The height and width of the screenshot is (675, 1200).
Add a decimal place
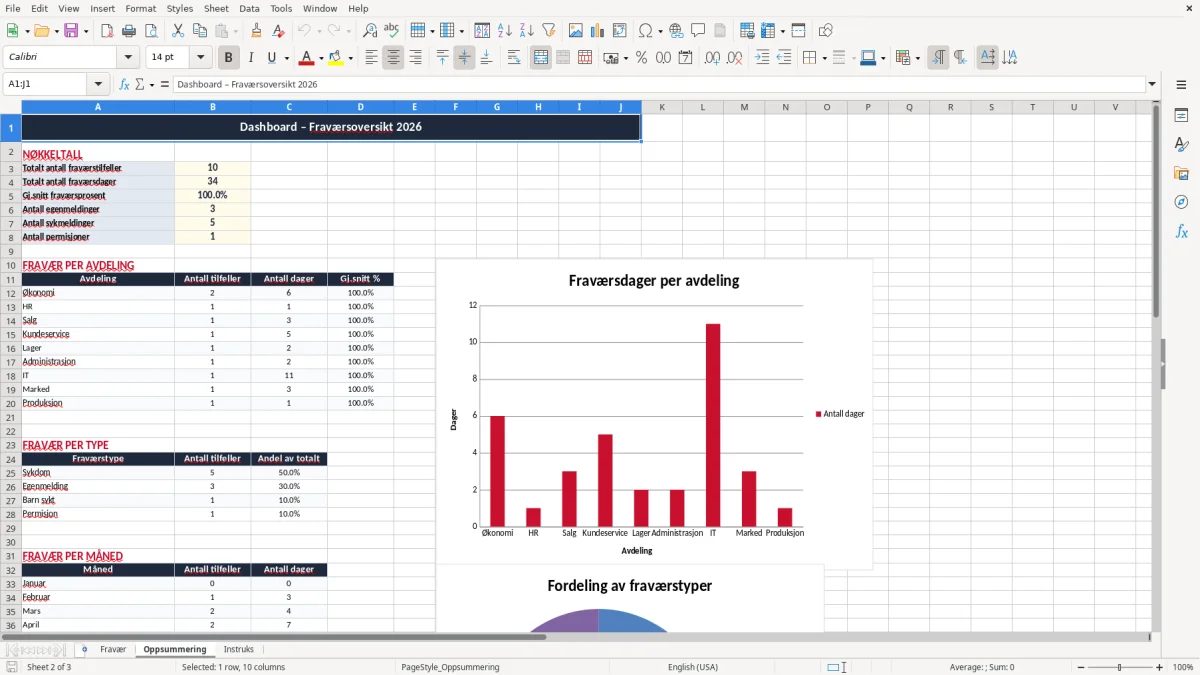714,58
